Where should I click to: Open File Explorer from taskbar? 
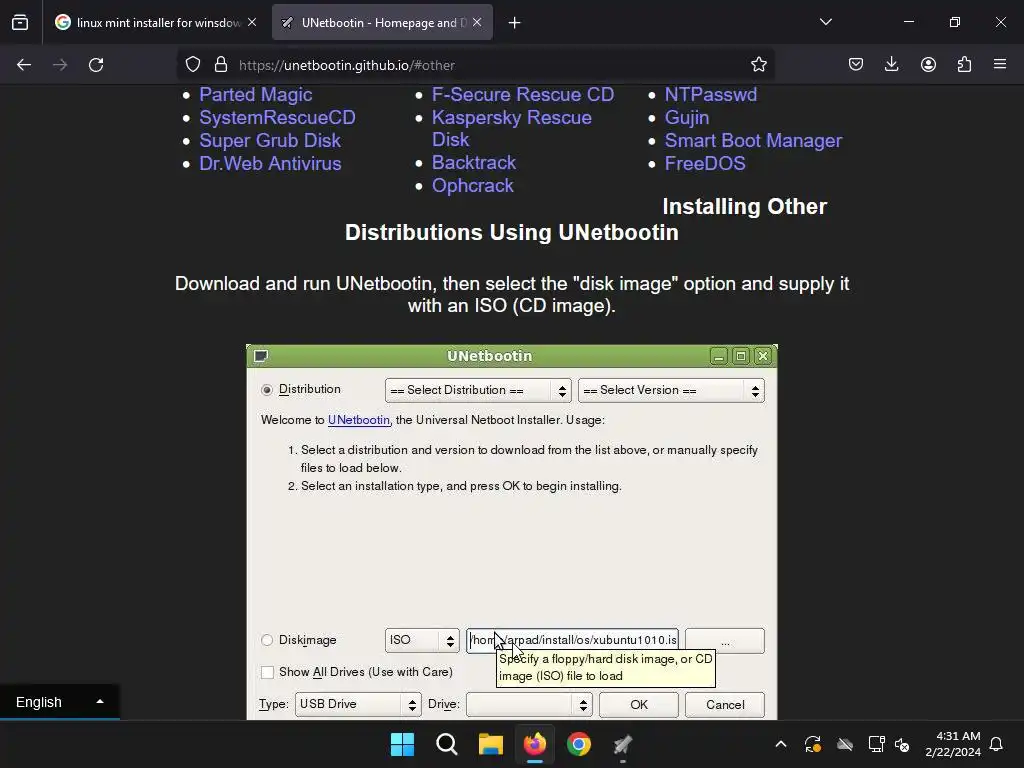[490, 744]
